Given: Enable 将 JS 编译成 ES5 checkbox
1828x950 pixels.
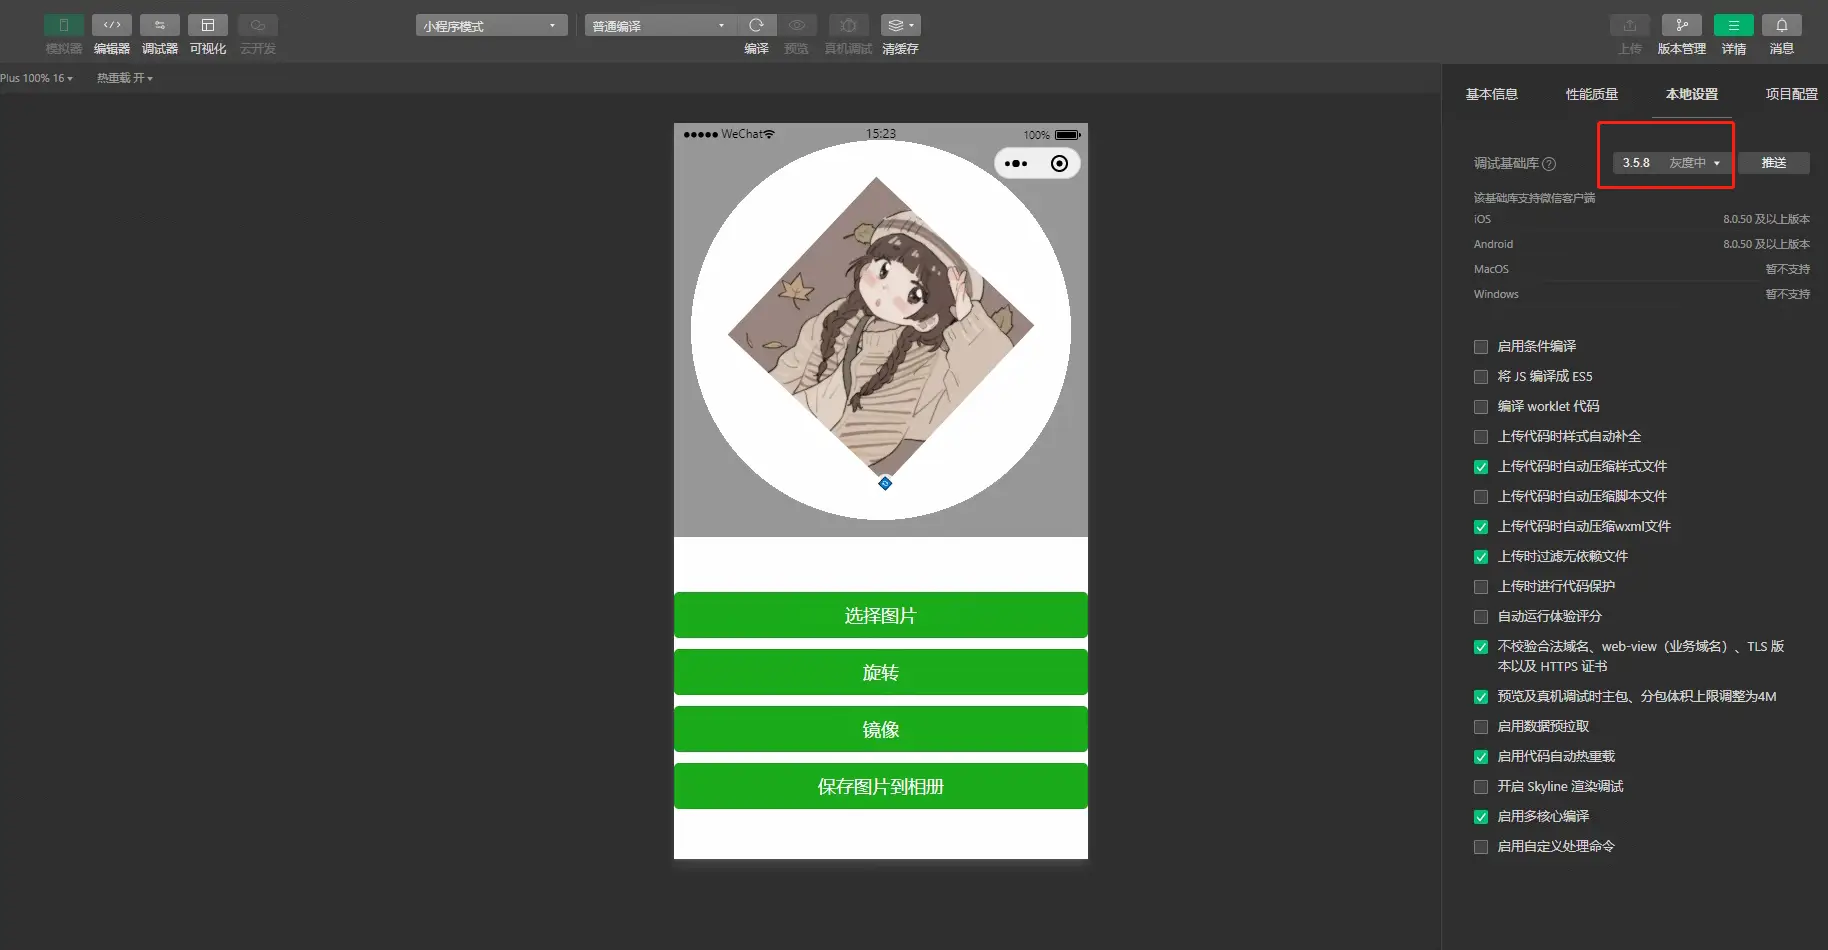Looking at the screenshot, I should [1481, 377].
